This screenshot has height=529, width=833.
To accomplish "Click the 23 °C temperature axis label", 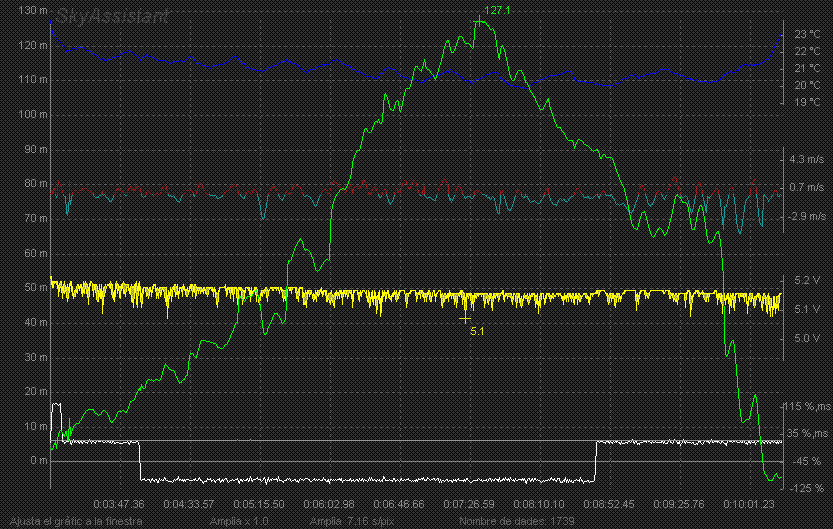I will pyautogui.click(x=807, y=34).
